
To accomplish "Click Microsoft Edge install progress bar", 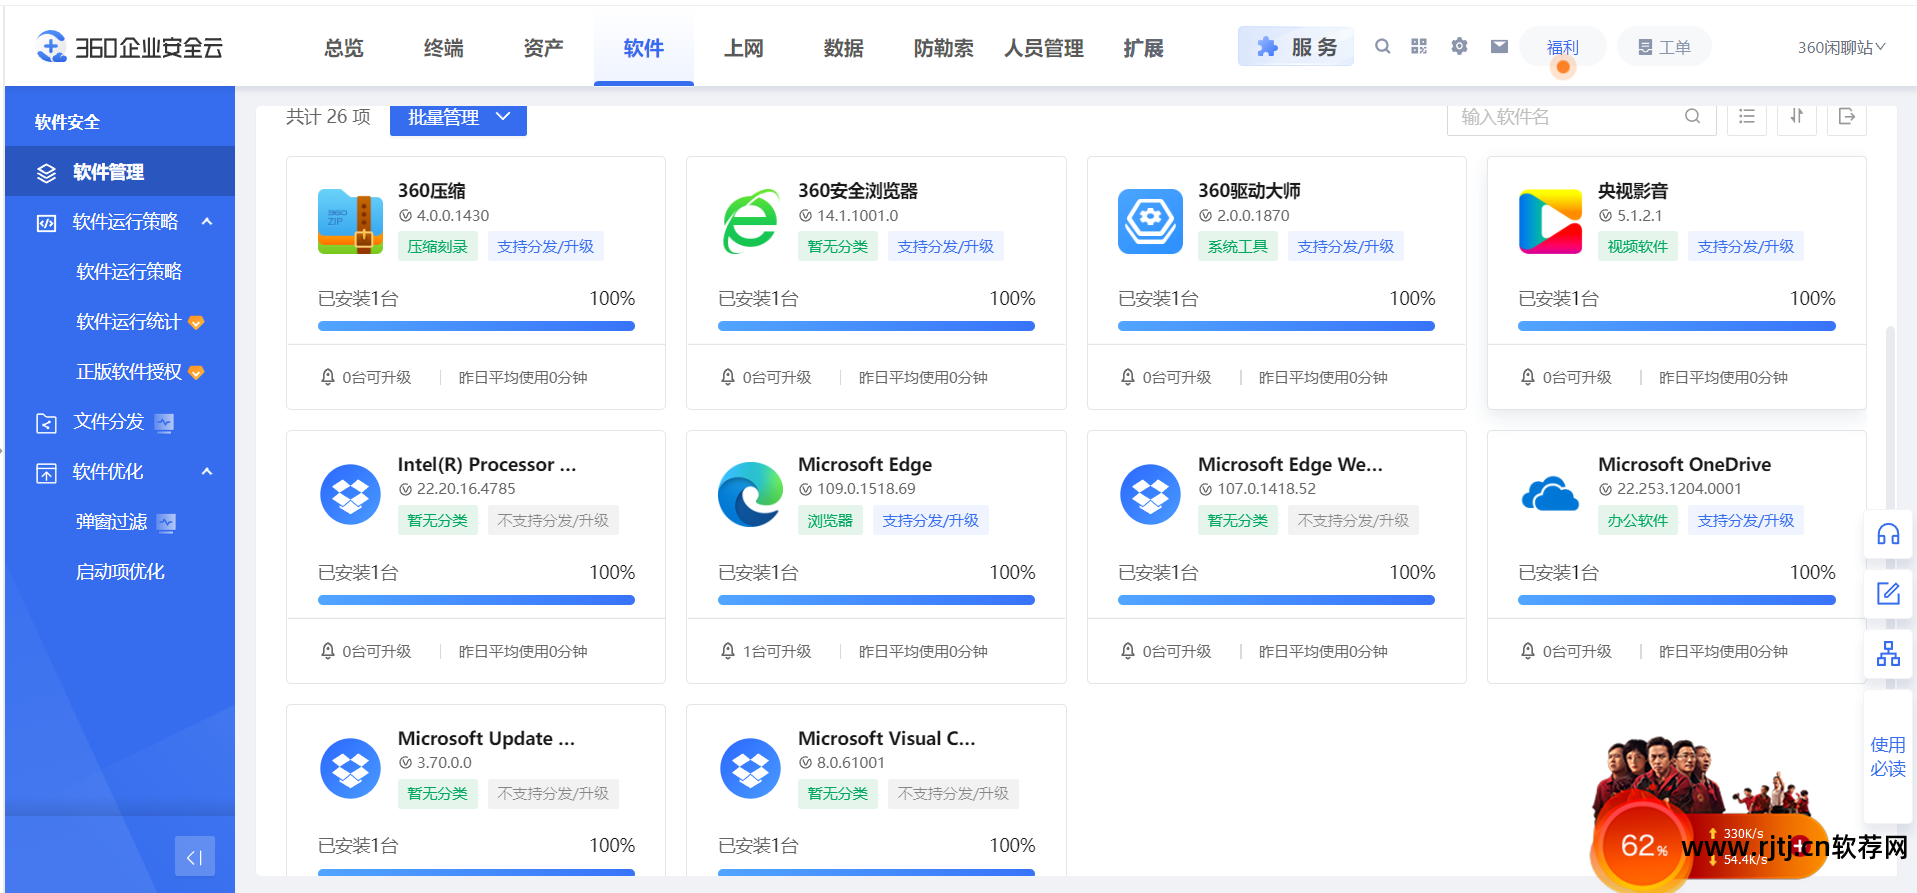I will click(876, 600).
